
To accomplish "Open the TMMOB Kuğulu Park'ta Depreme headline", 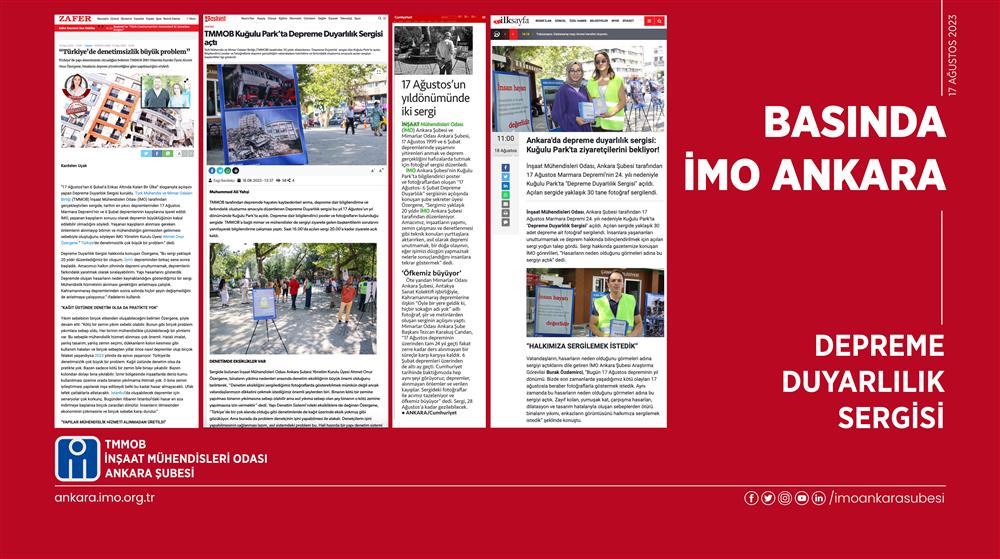I will [293, 38].
